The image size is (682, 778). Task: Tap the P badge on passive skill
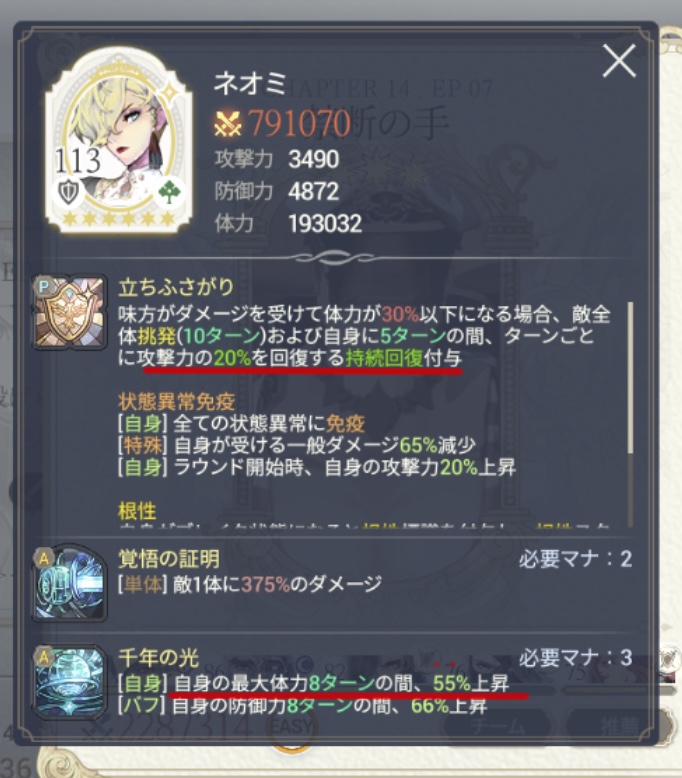44,286
